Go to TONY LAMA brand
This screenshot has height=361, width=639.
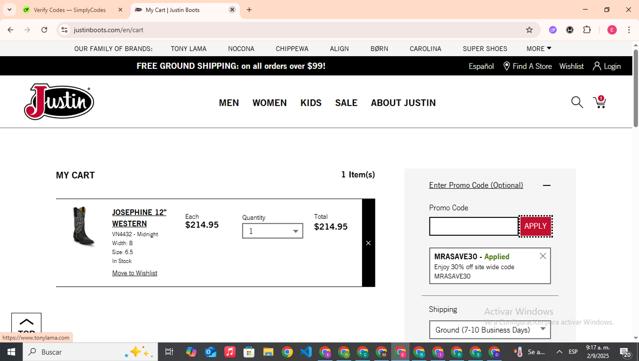188,48
